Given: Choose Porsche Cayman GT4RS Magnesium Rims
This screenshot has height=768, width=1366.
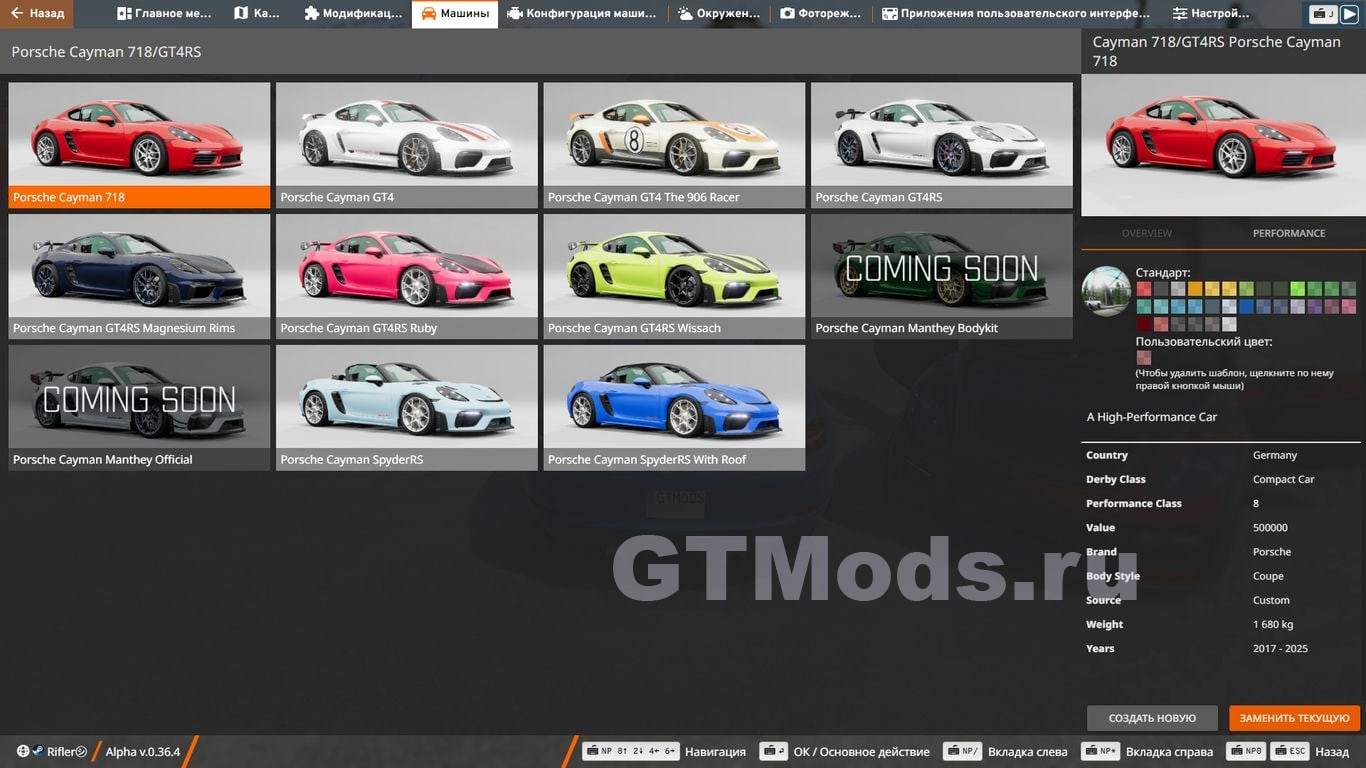Looking at the screenshot, I should pyautogui.click(x=139, y=276).
